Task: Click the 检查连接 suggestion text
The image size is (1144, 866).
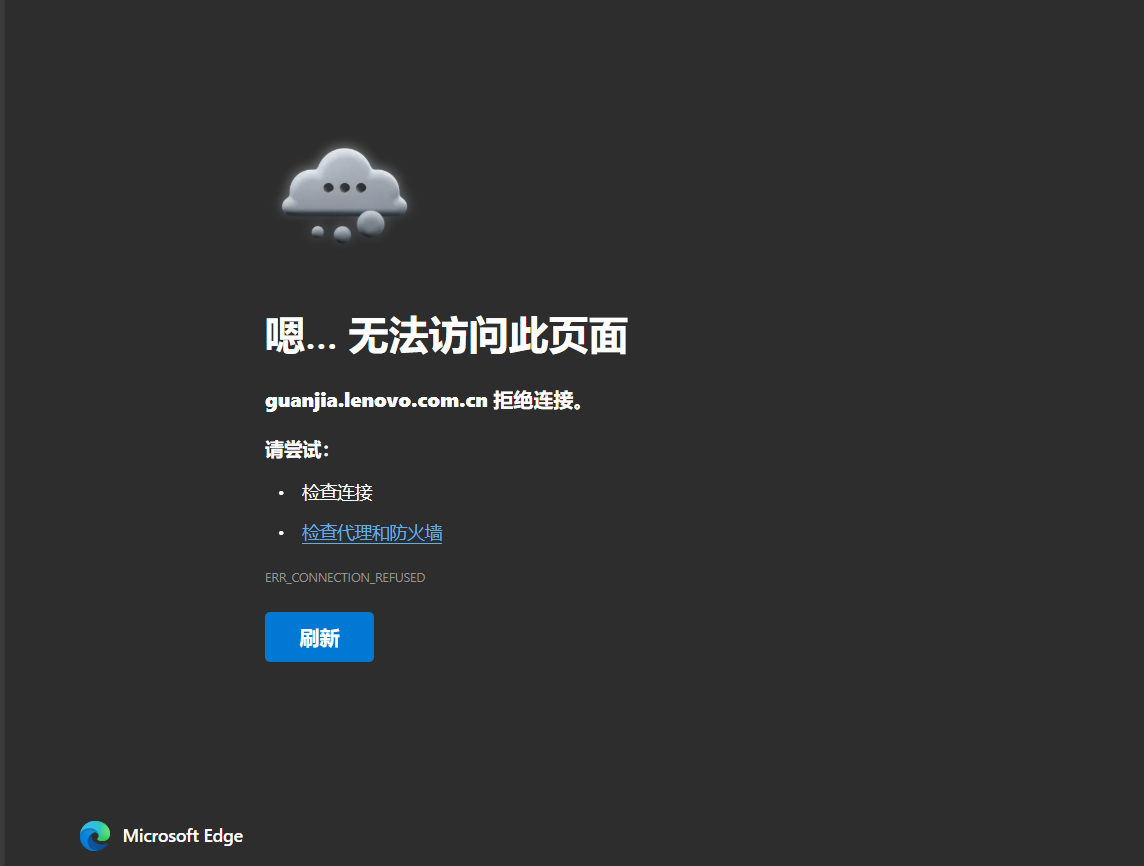Action: pos(337,492)
